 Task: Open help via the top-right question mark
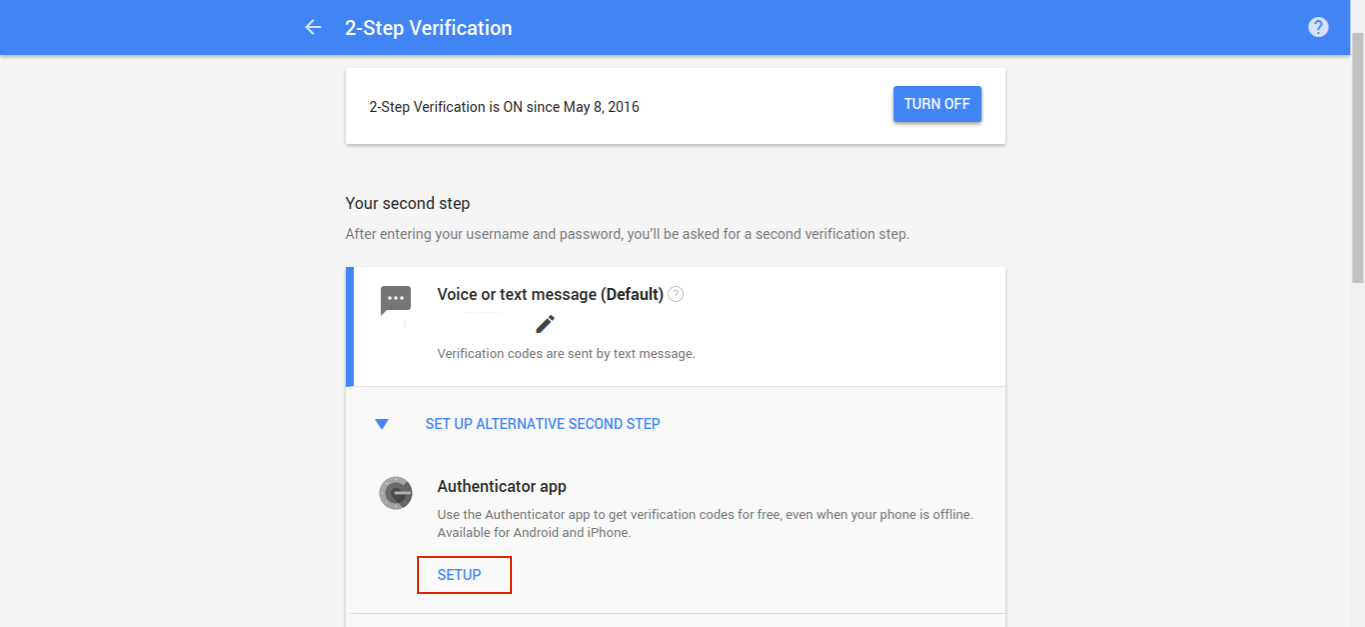pyautogui.click(x=1318, y=27)
